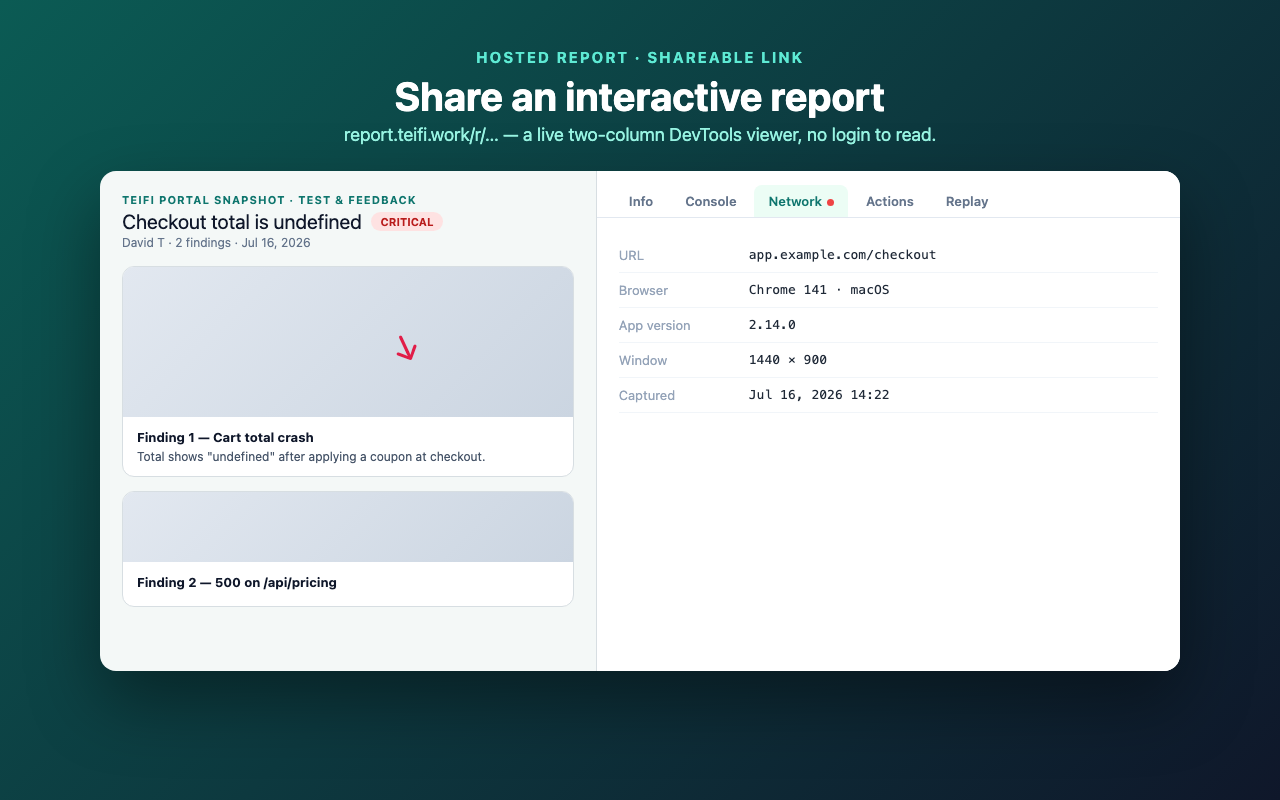Screen dimensions: 1280x800
Task: Click the Captured value Jul 16, 2026 14:22
Action: [819, 395]
